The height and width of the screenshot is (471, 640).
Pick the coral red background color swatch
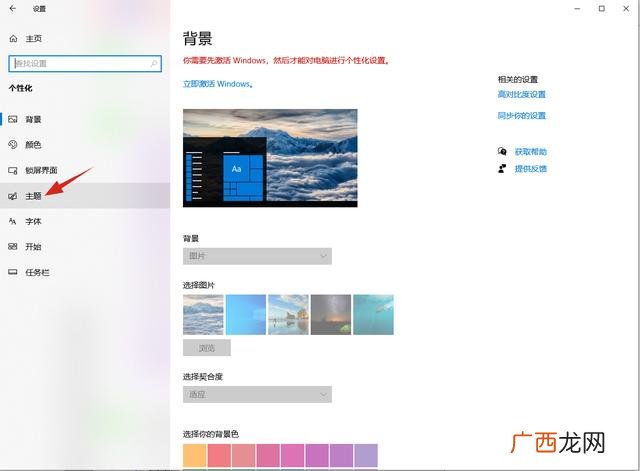coord(219,455)
